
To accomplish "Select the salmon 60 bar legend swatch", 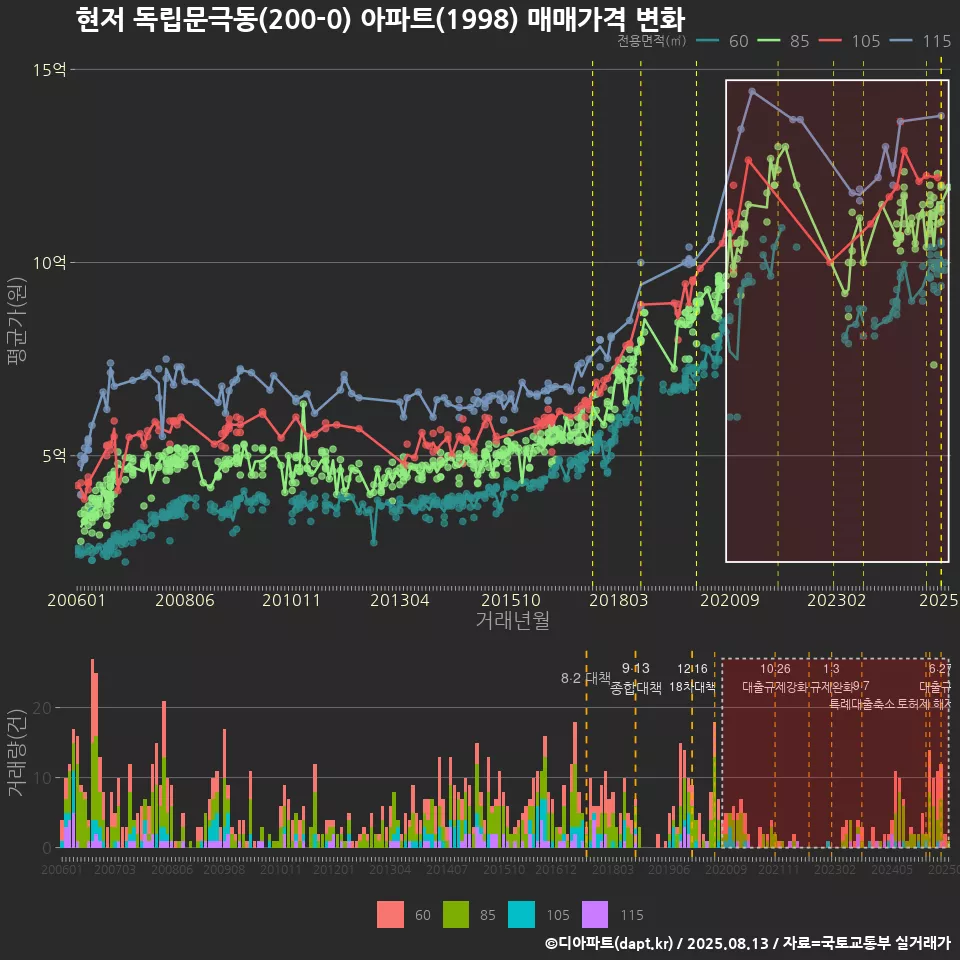I will pyautogui.click(x=390, y=915).
